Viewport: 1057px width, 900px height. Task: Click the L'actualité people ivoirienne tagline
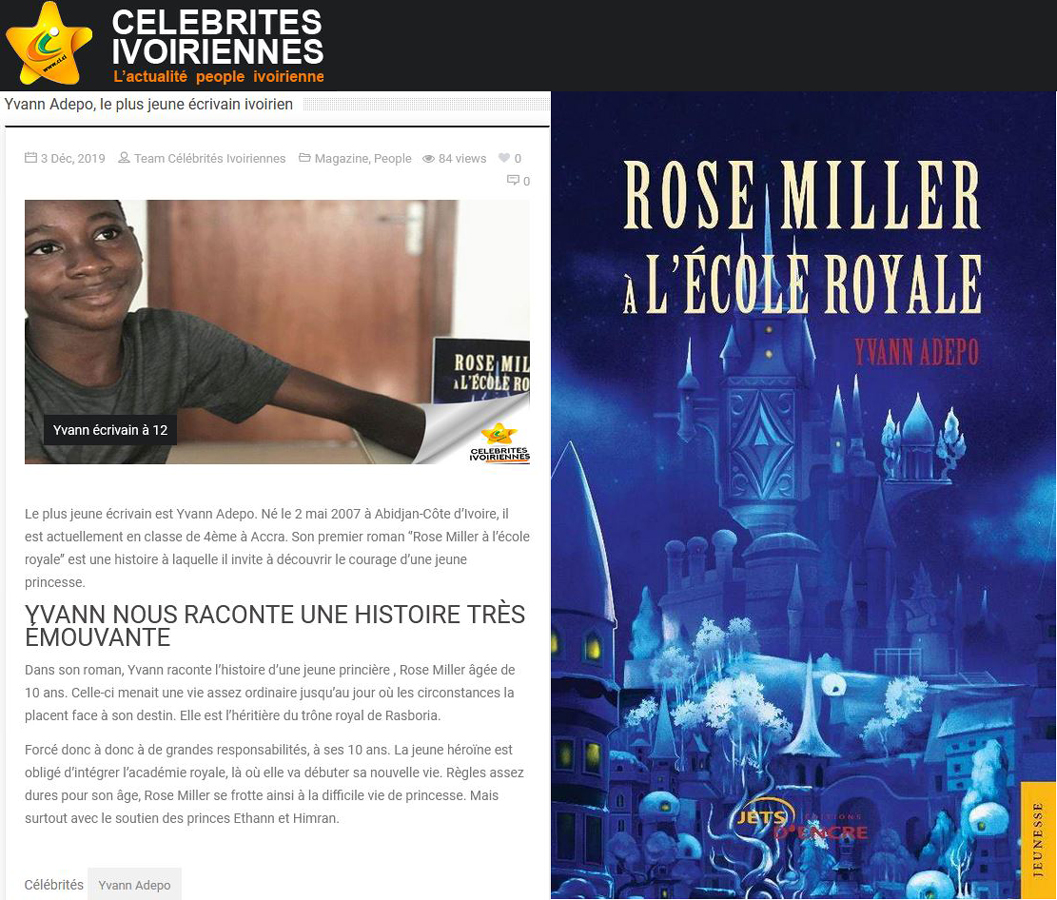[218, 77]
